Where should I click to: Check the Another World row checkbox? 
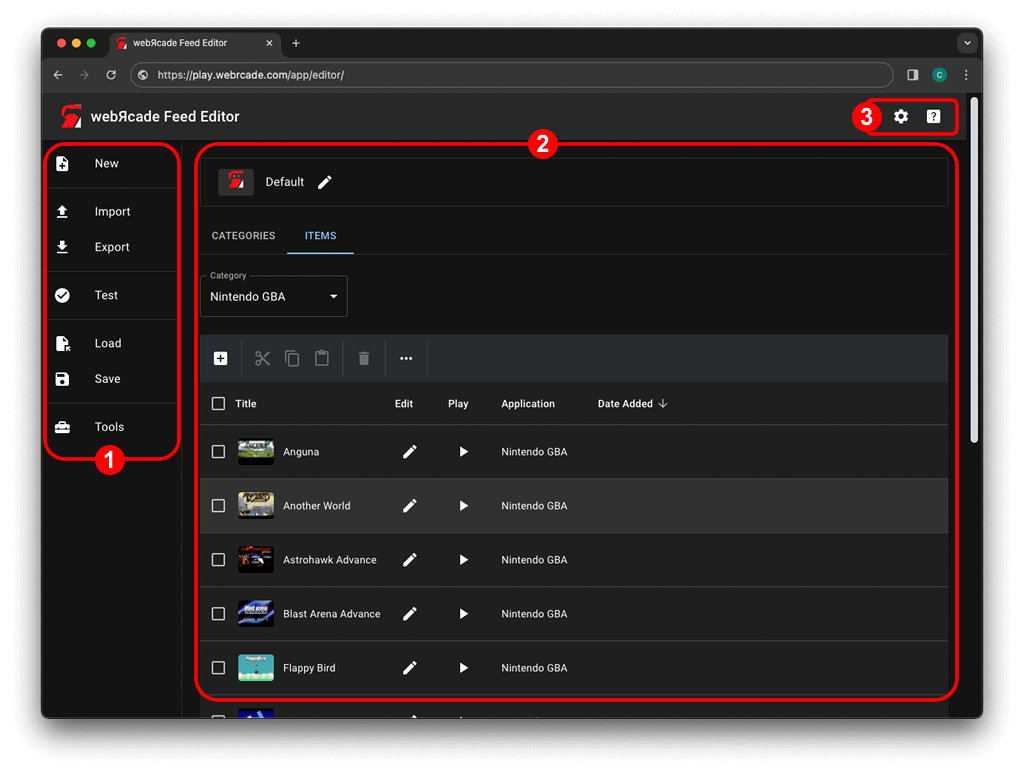click(218, 506)
